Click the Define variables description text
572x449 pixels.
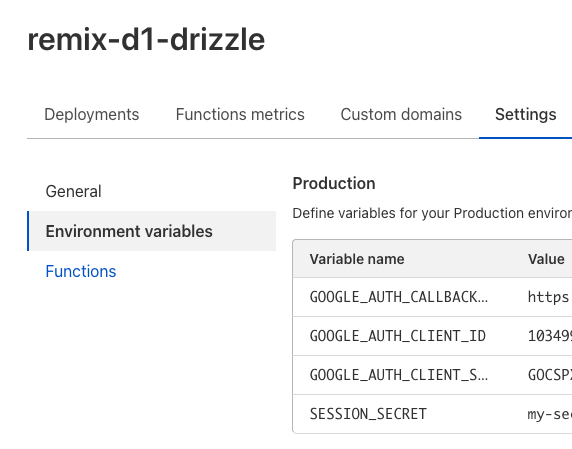coord(432,213)
